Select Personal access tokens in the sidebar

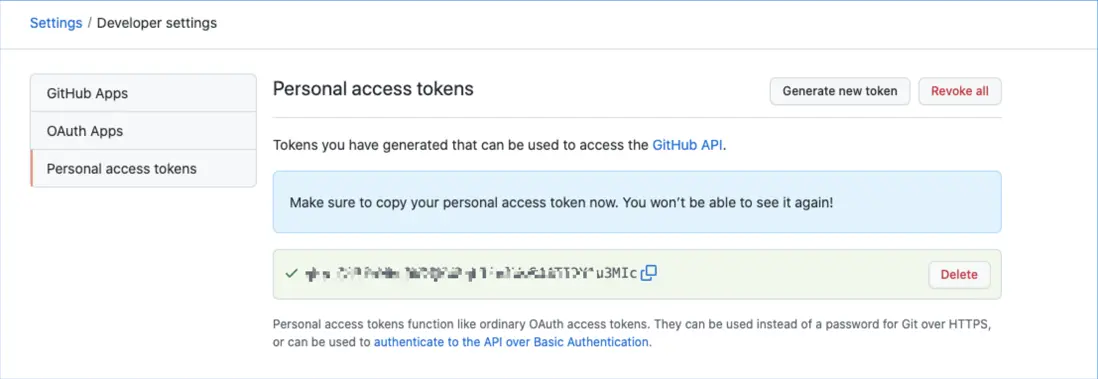[144, 169]
